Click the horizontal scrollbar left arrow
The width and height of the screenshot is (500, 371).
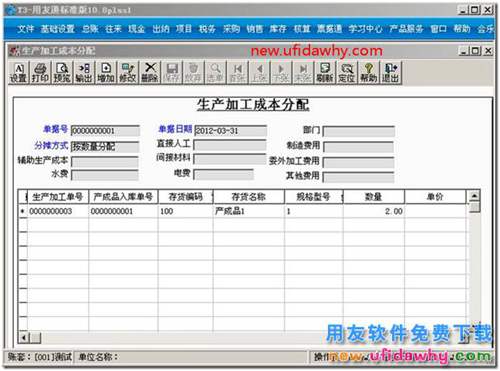point(24,338)
